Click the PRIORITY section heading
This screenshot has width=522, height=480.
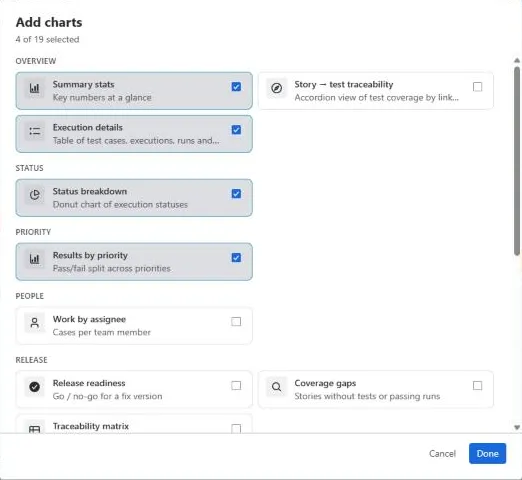point(33,232)
